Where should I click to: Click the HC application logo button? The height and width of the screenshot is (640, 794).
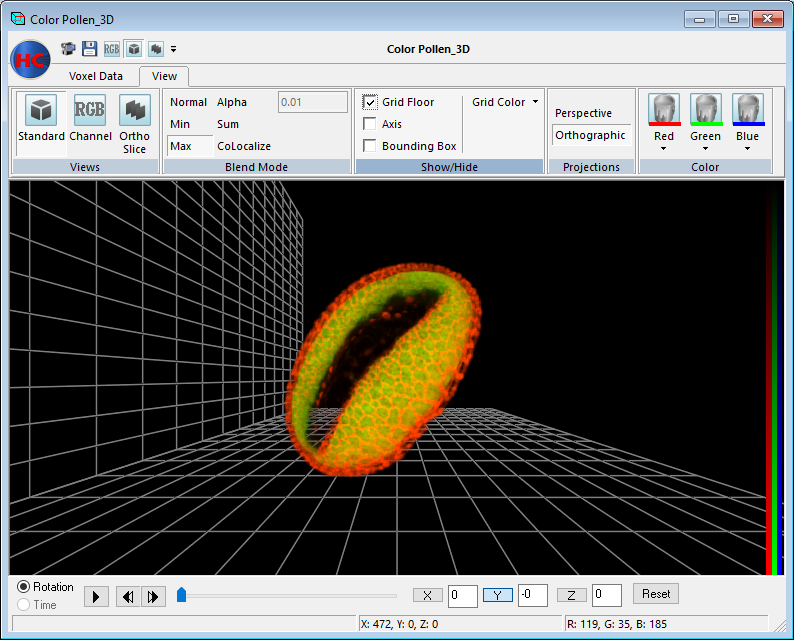coord(30,60)
